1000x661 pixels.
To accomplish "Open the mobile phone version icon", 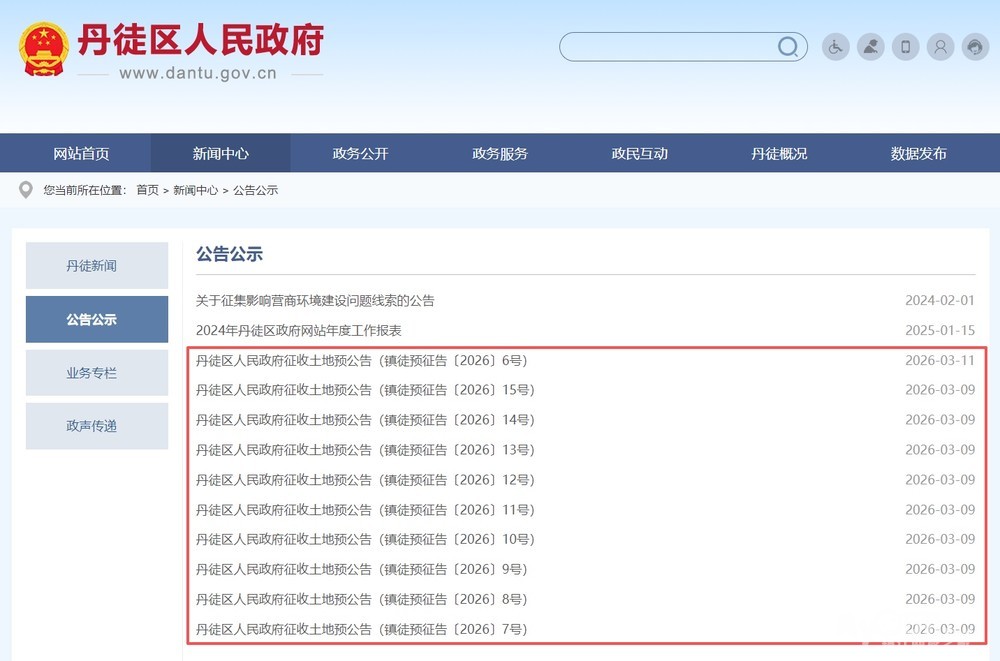I will (905, 47).
